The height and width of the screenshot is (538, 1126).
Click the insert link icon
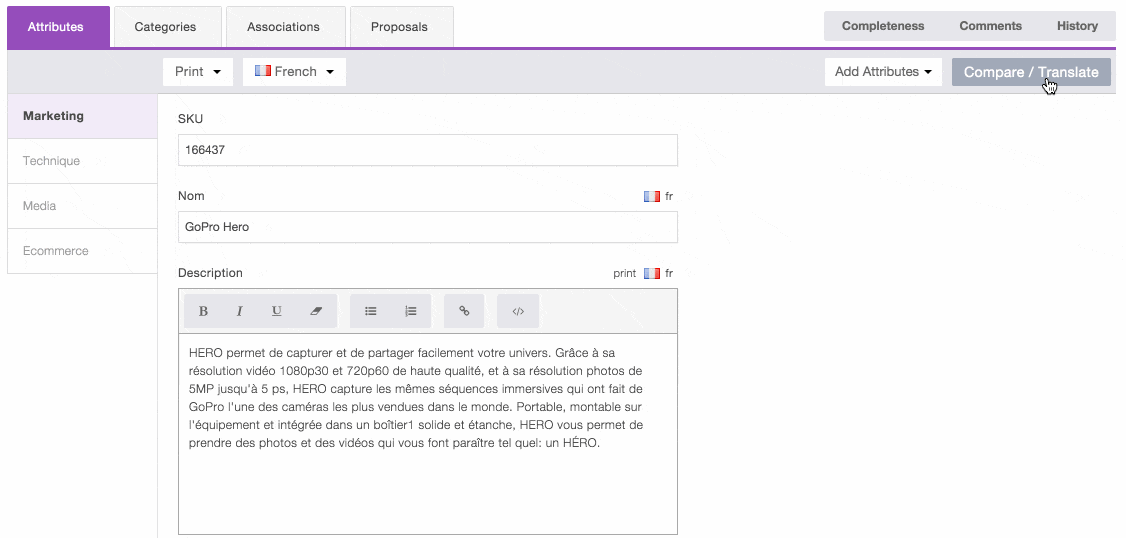pos(464,311)
